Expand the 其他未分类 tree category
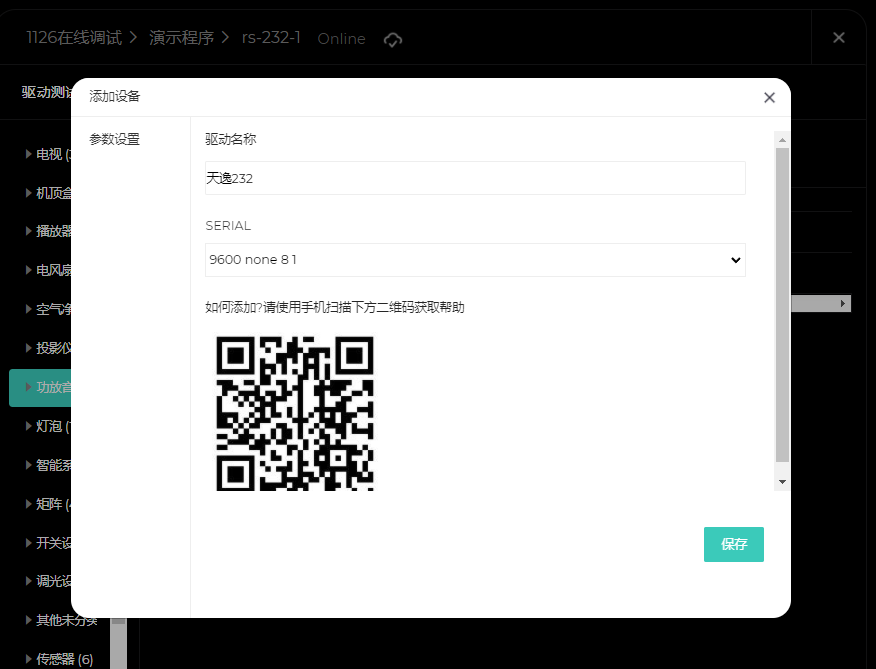This screenshot has height=669, width=876. pos(28,619)
